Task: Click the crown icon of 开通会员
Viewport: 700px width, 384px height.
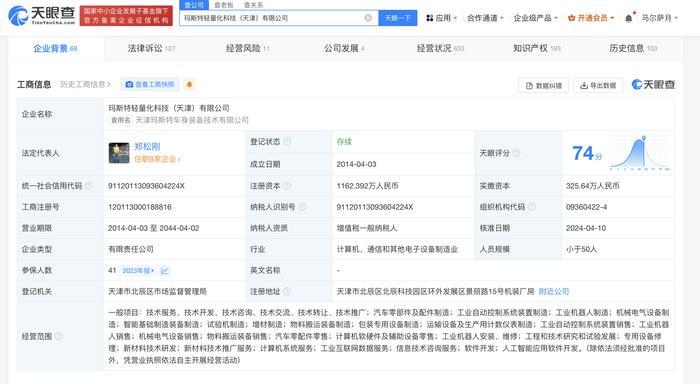Action: click(x=571, y=18)
